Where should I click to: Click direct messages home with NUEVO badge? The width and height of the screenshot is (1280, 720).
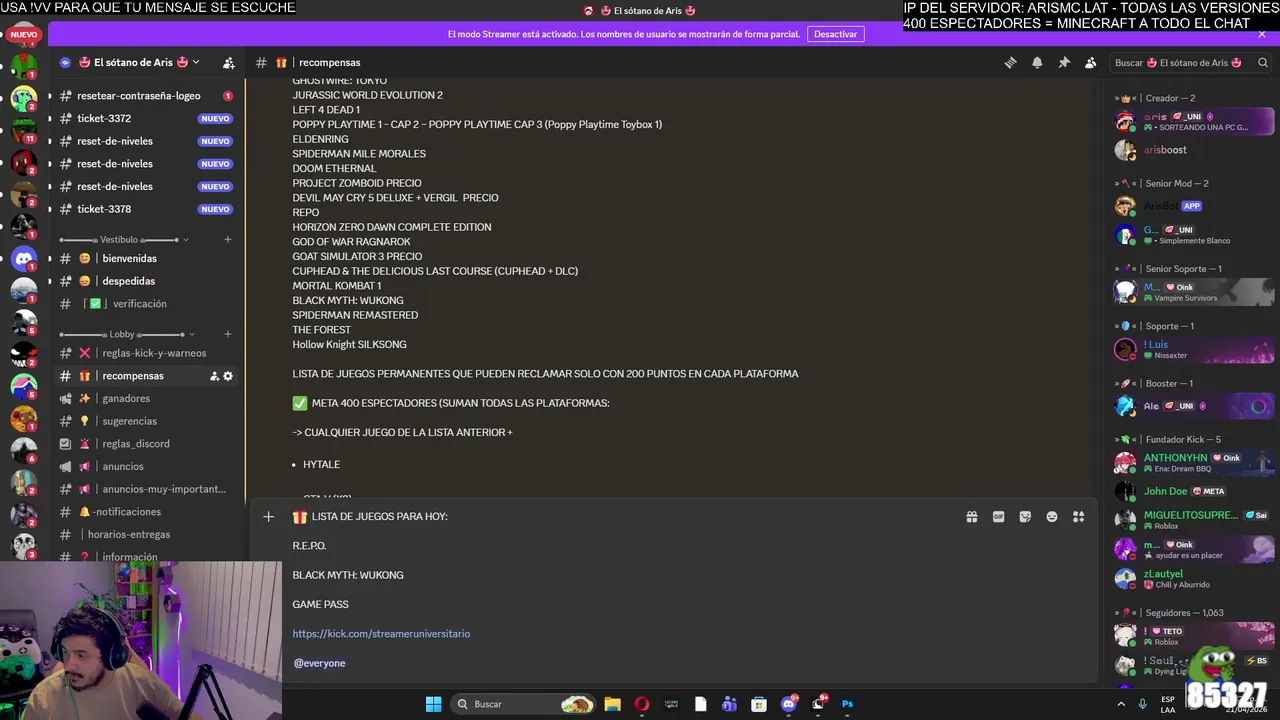click(x=24, y=37)
